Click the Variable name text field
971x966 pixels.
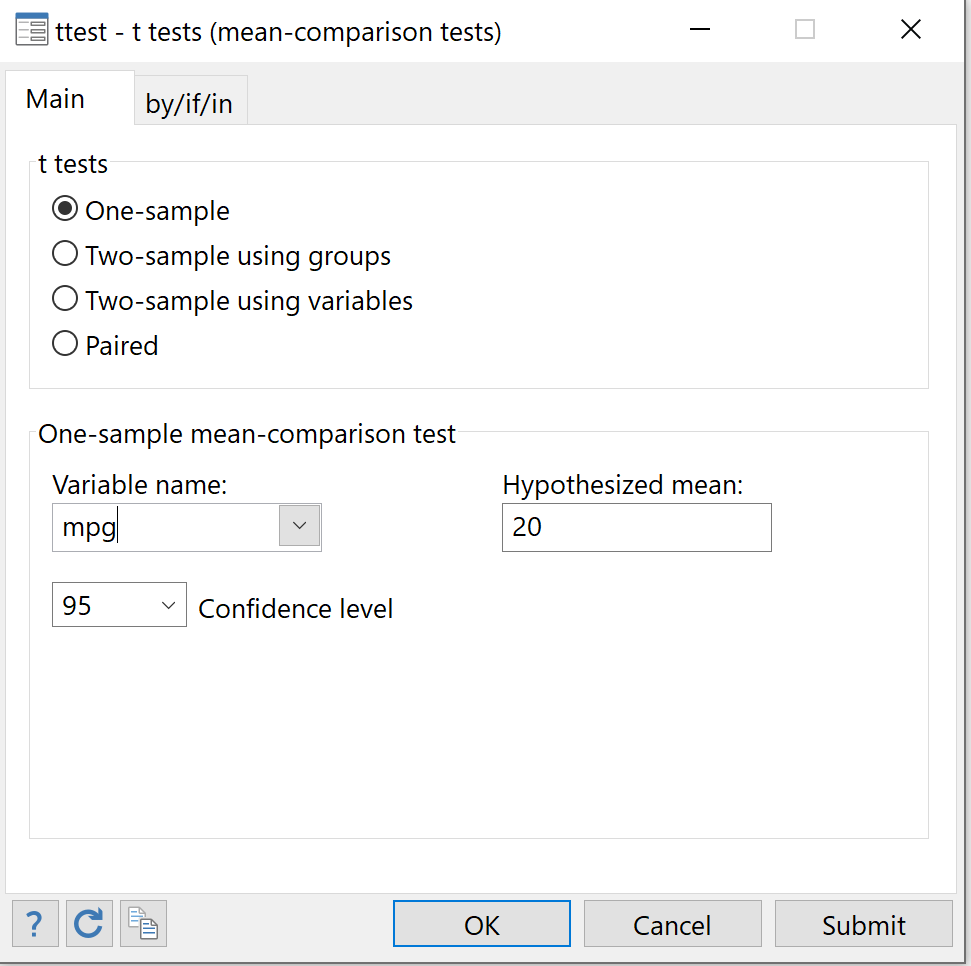(x=165, y=528)
